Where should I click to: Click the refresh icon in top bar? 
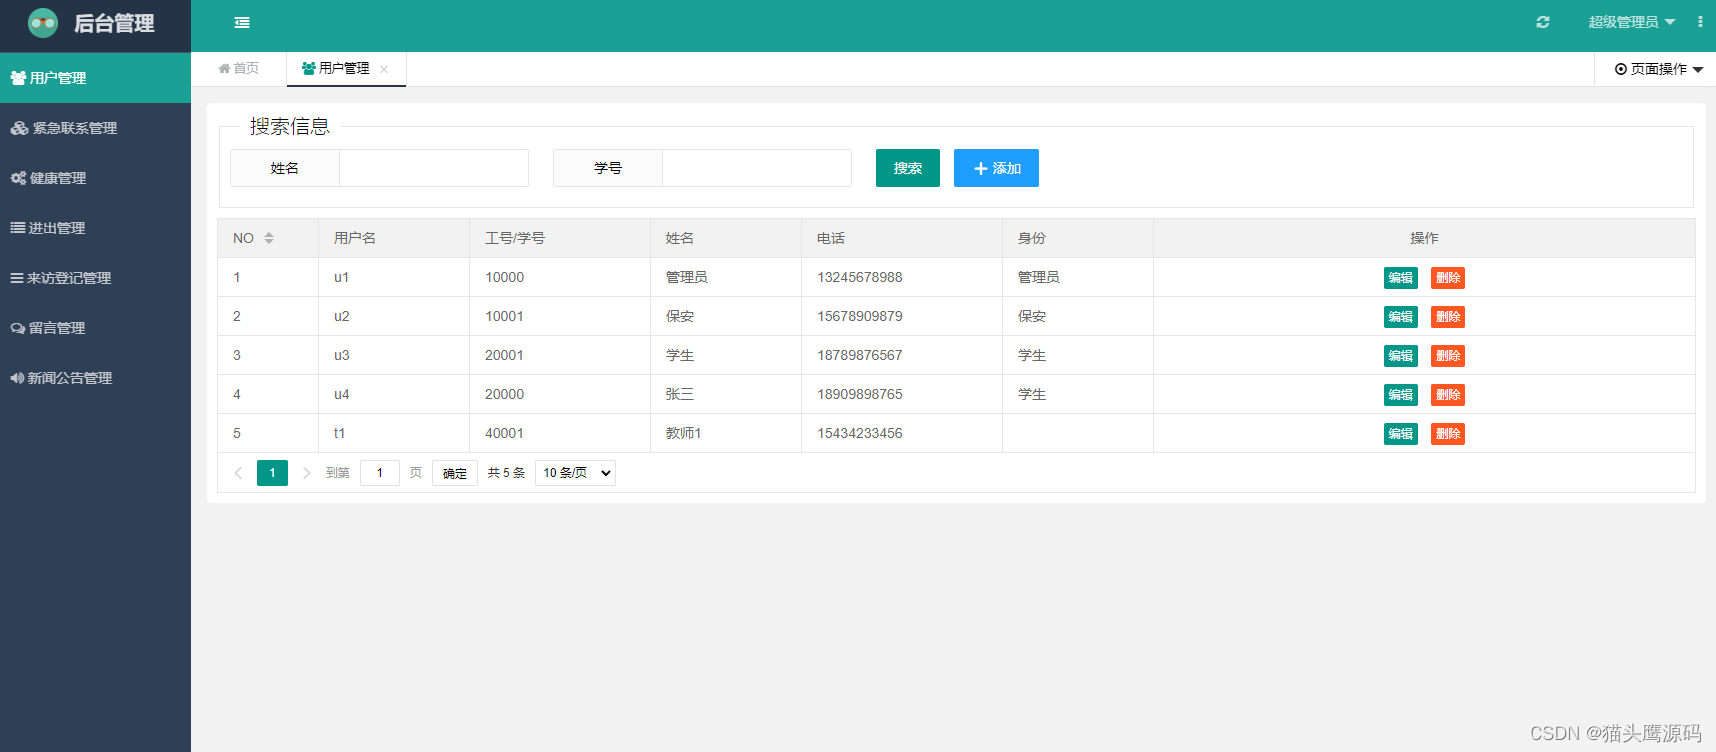[1543, 22]
